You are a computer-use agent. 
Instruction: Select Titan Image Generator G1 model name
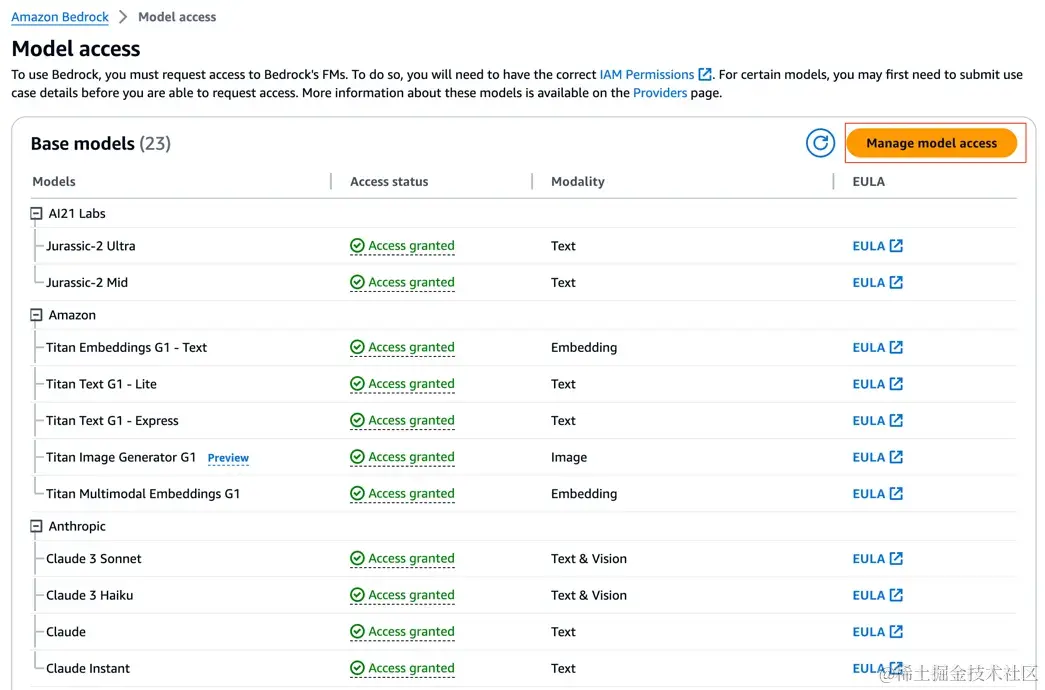121,457
